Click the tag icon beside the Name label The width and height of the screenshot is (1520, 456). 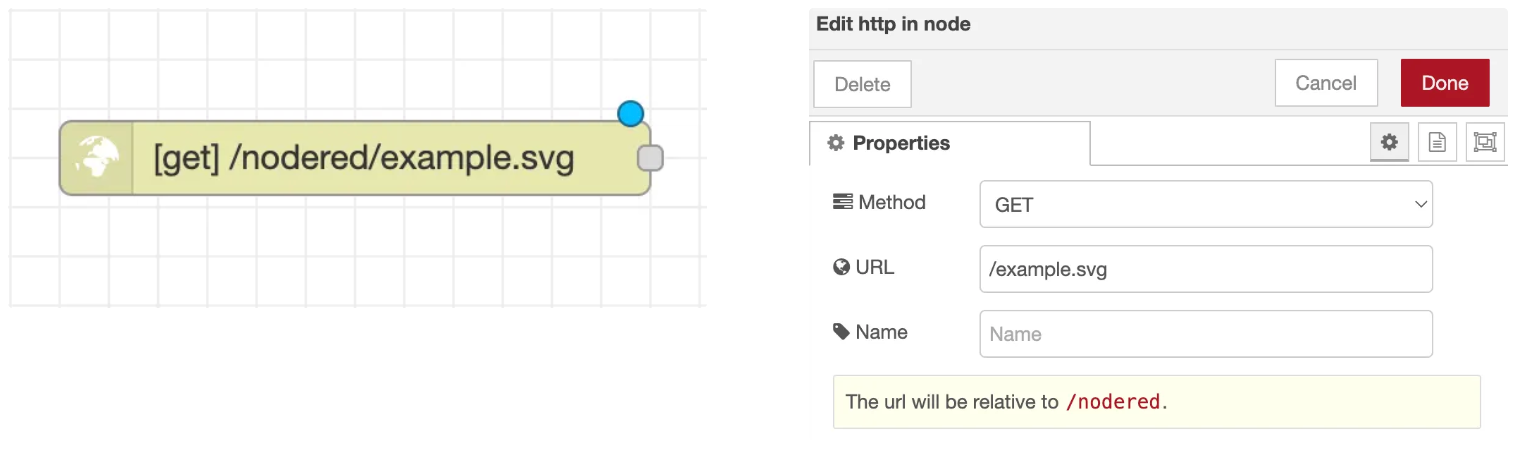click(841, 332)
